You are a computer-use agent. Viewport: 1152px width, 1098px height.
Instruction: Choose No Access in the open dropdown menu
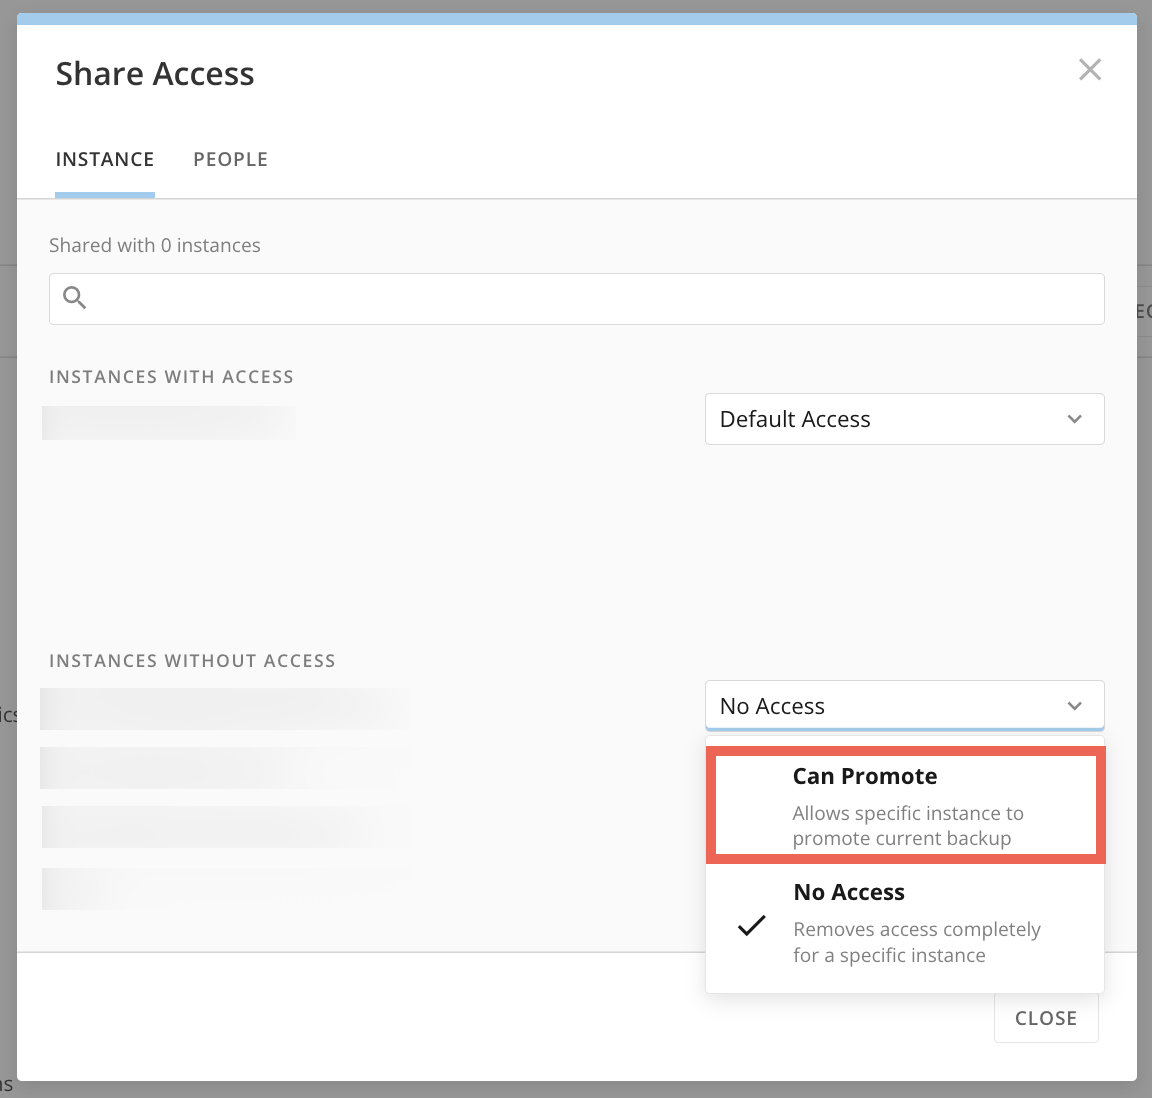(x=849, y=892)
